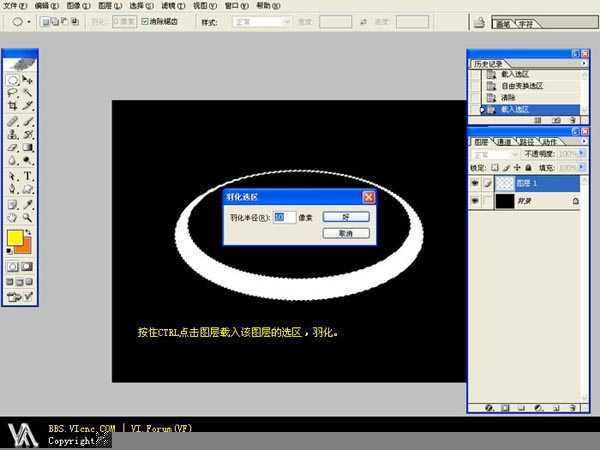
Task: Close the 羽化选区 feather dialog
Action: [368, 197]
